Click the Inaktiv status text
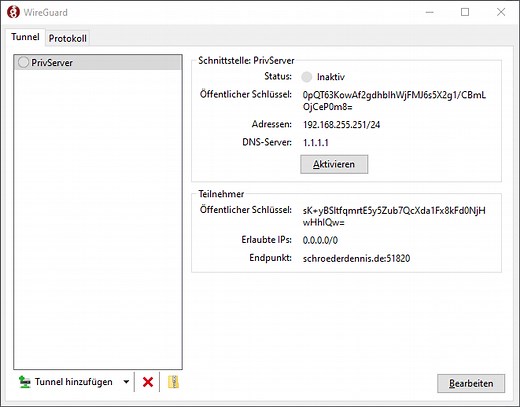The image size is (520, 407). click(331, 77)
